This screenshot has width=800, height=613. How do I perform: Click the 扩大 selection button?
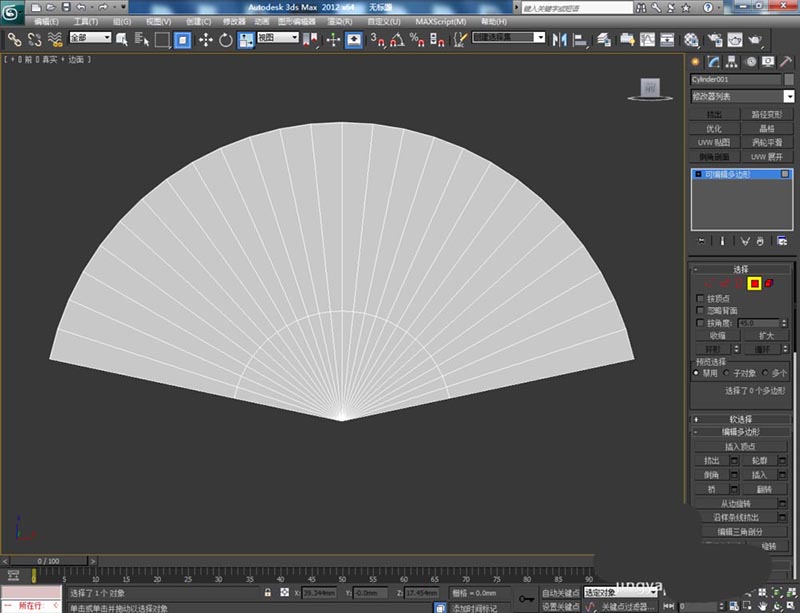(x=766, y=336)
